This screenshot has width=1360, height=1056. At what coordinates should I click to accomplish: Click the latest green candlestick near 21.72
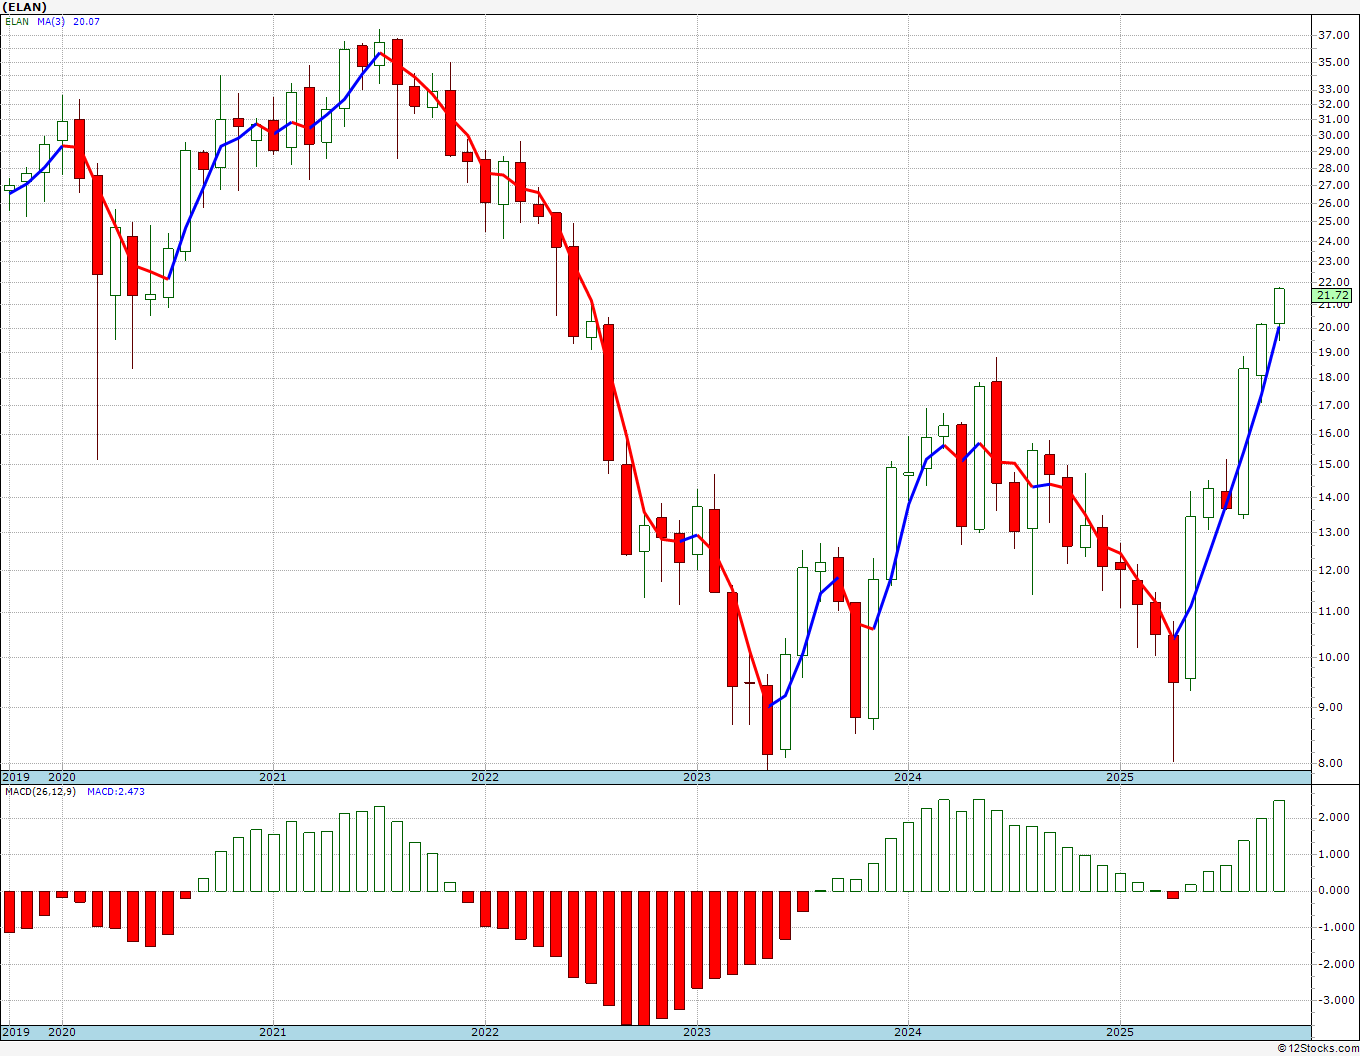click(1279, 306)
